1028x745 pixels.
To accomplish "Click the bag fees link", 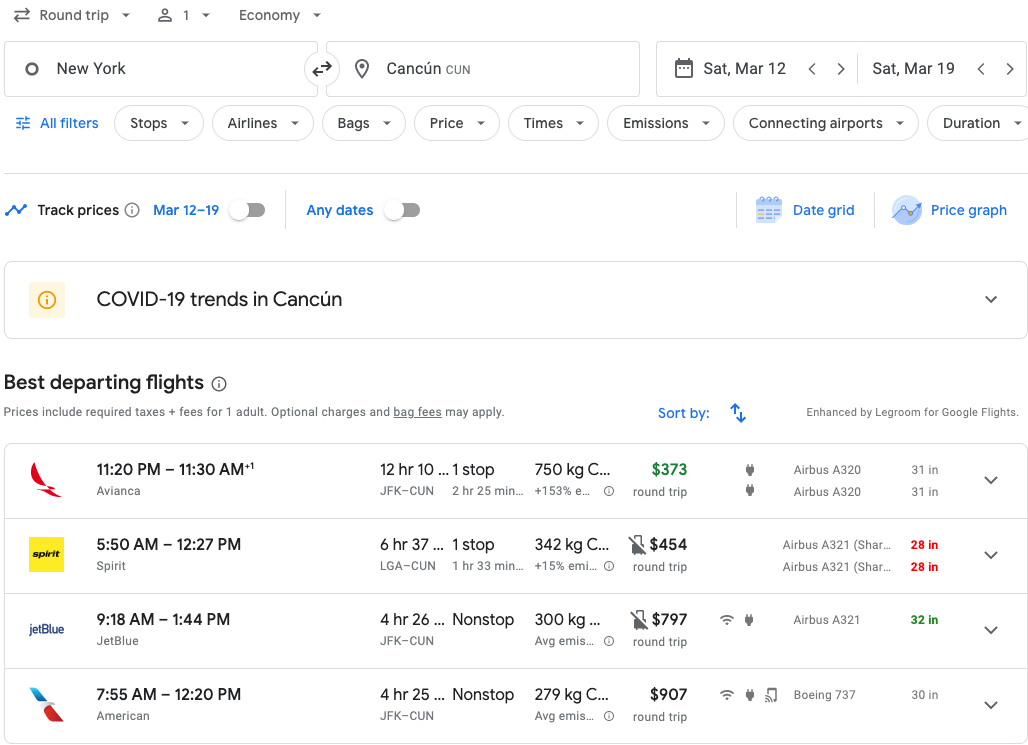I will tap(417, 412).
